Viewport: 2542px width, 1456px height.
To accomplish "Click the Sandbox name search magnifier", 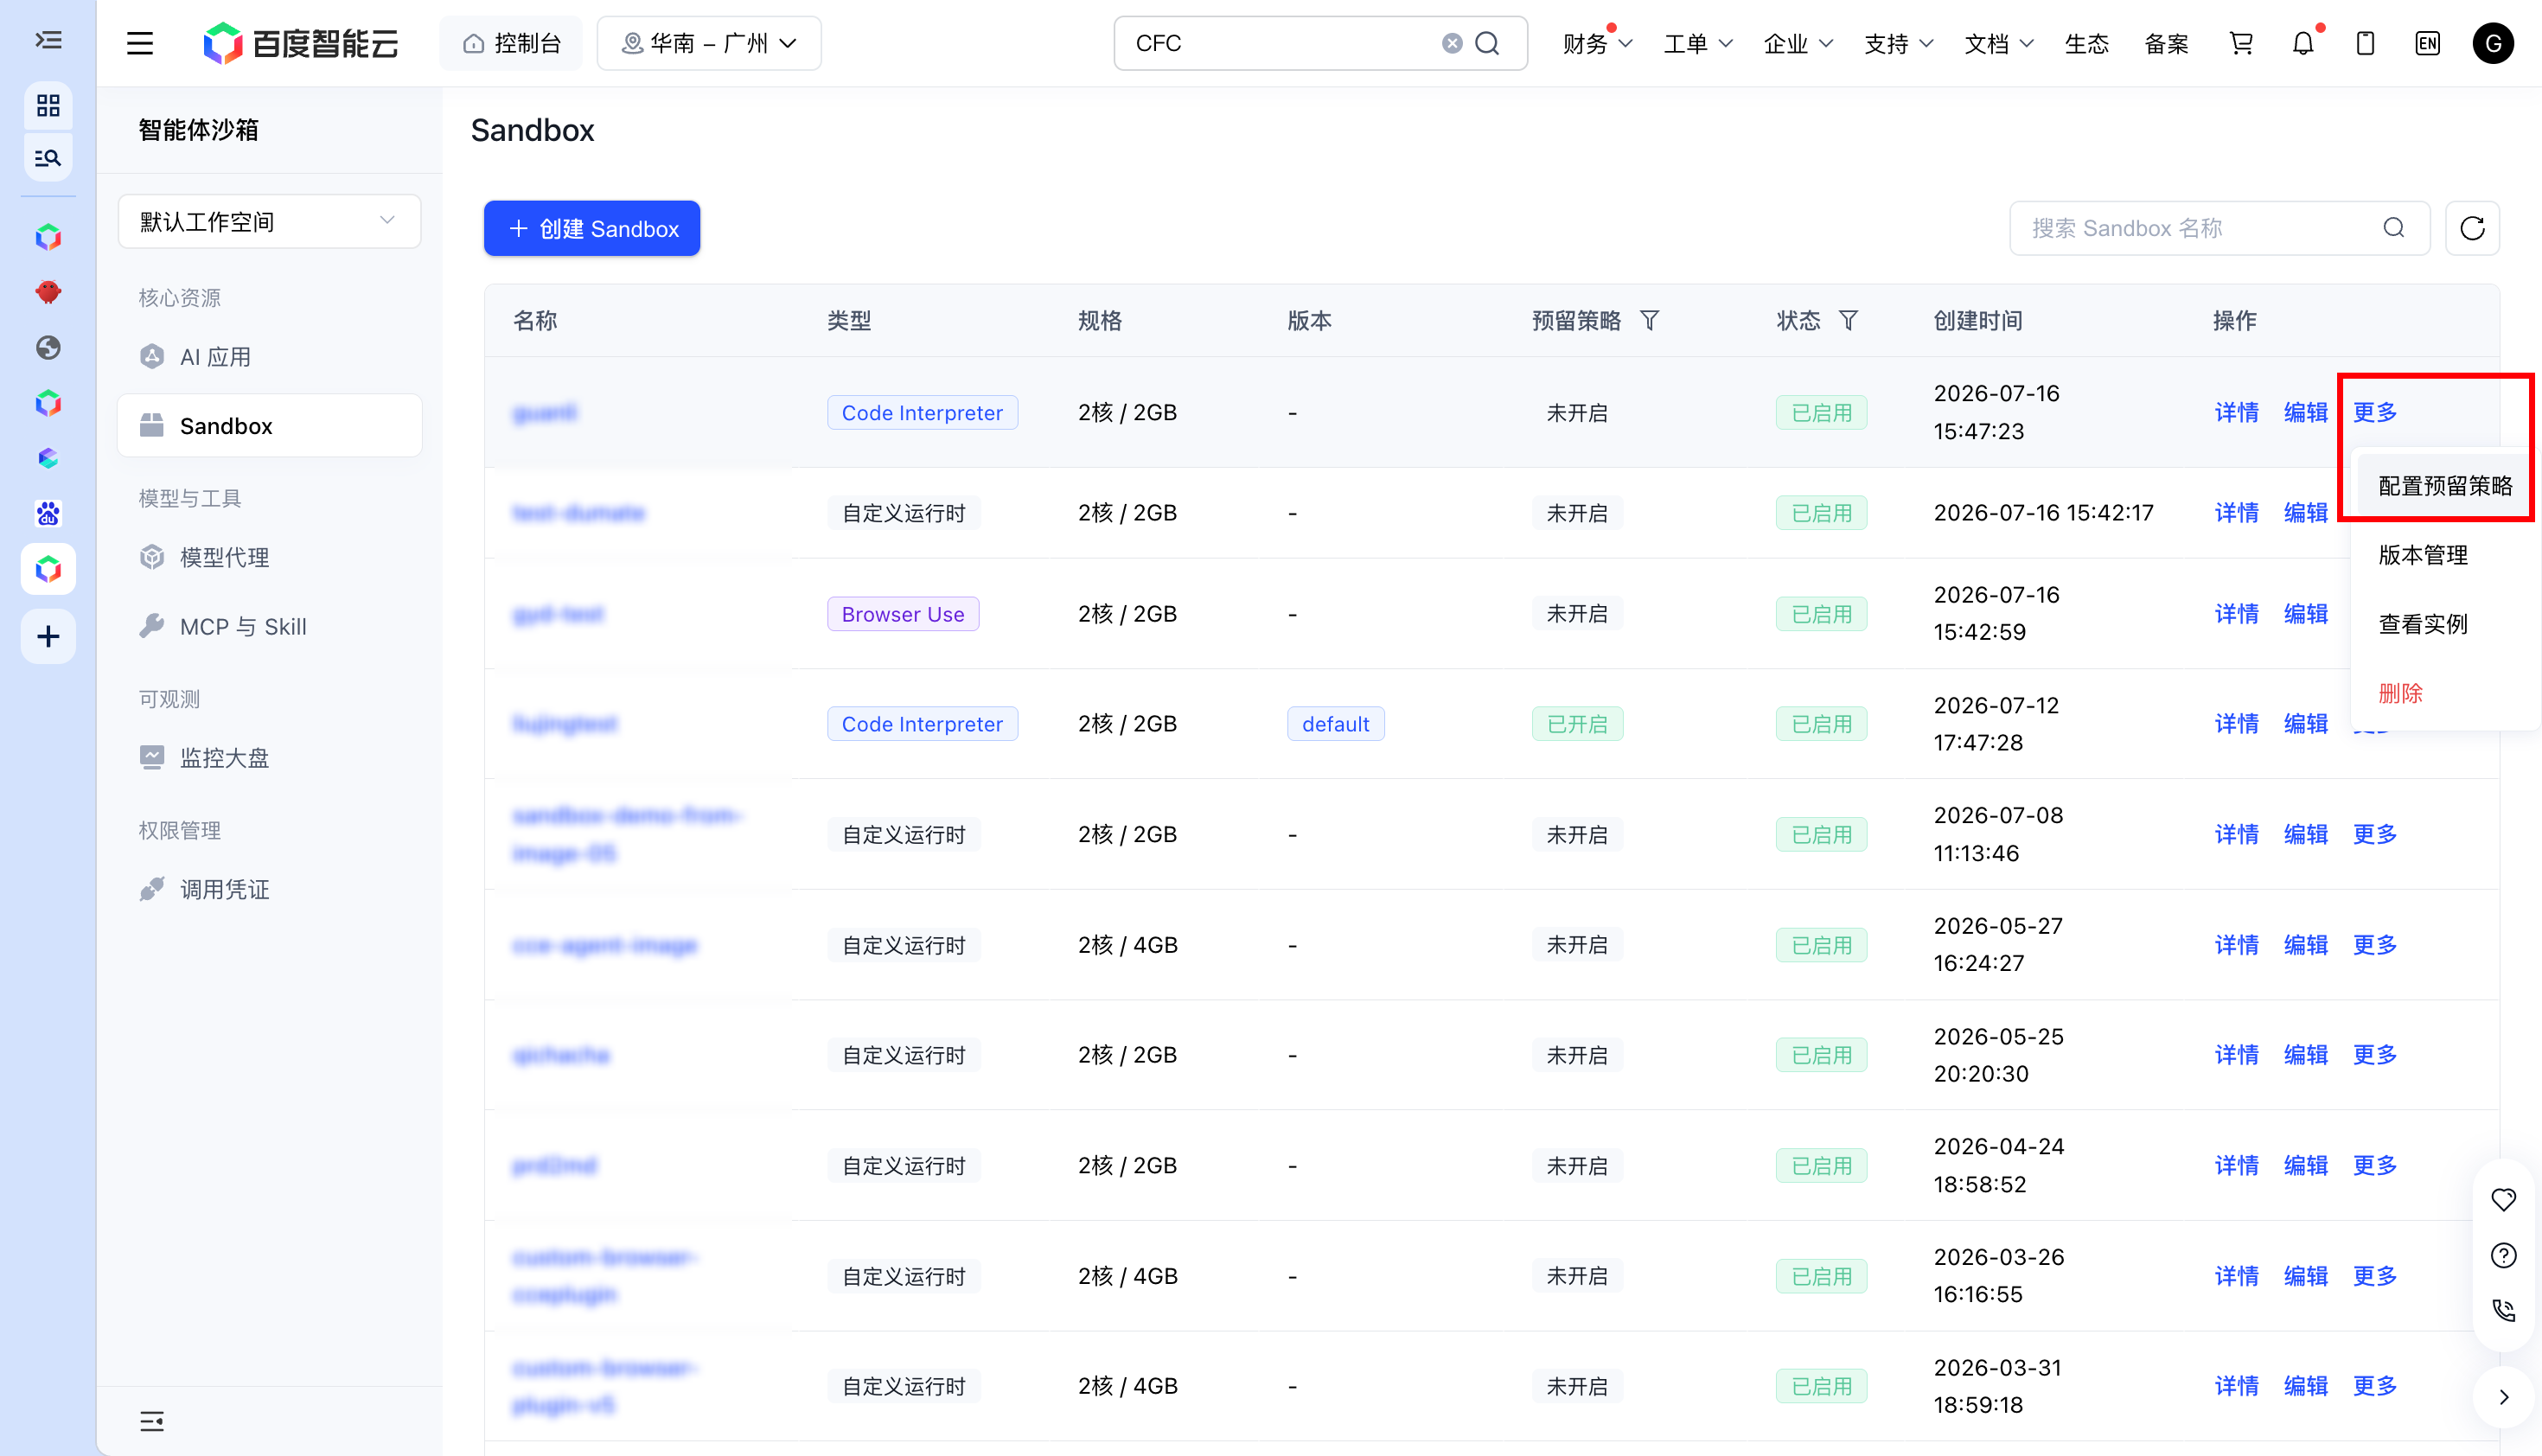I will (x=2394, y=228).
